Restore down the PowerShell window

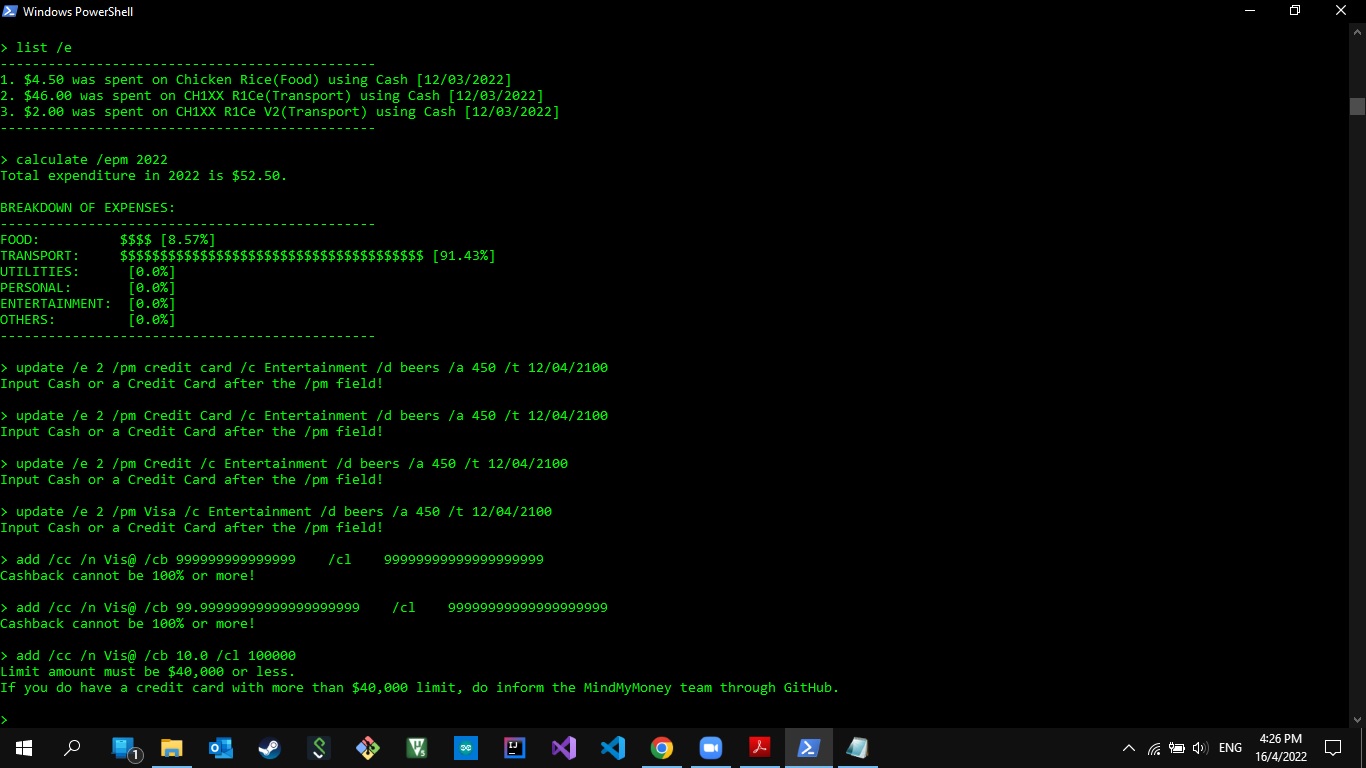[1295, 11]
